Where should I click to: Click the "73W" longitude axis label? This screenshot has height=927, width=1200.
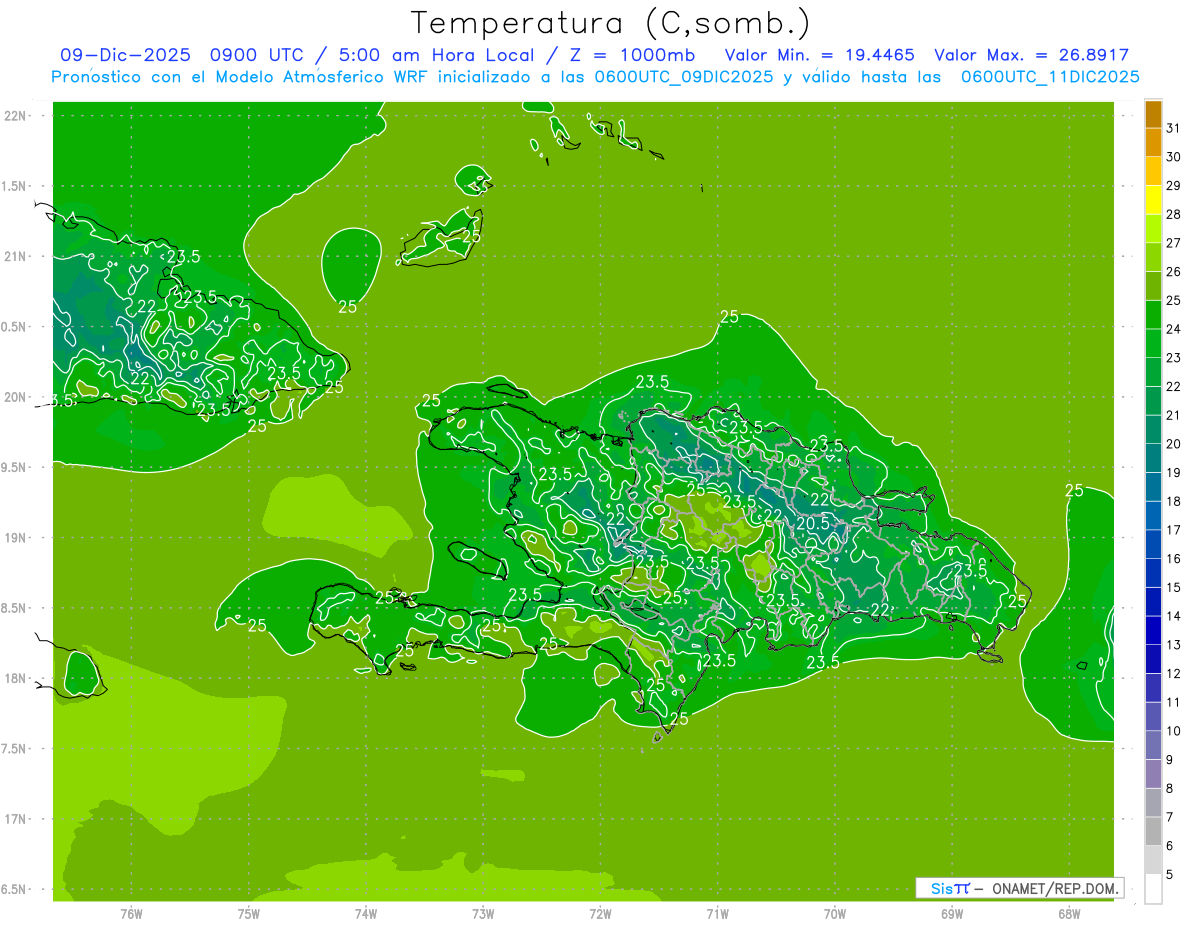pyautogui.click(x=483, y=914)
